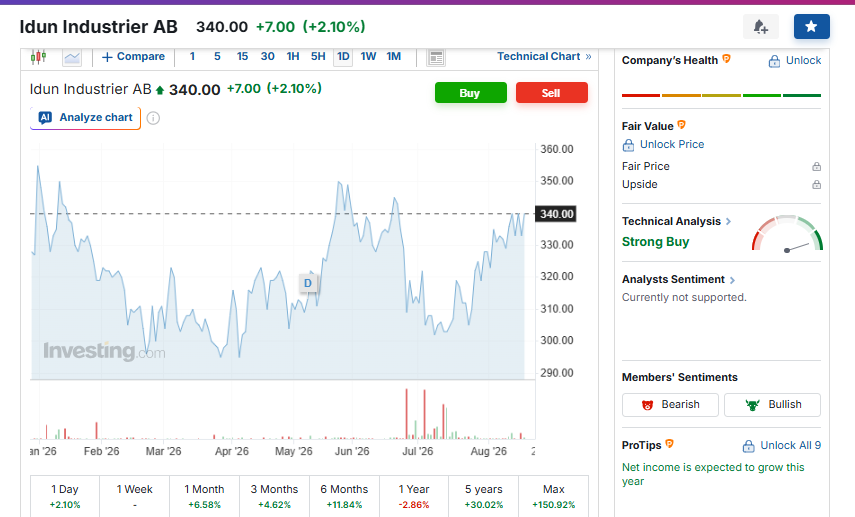Image resolution: width=855 pixels, height=517 pixels.
Task: Click Unlock Price under Fair Value
Action: [663, 145]
